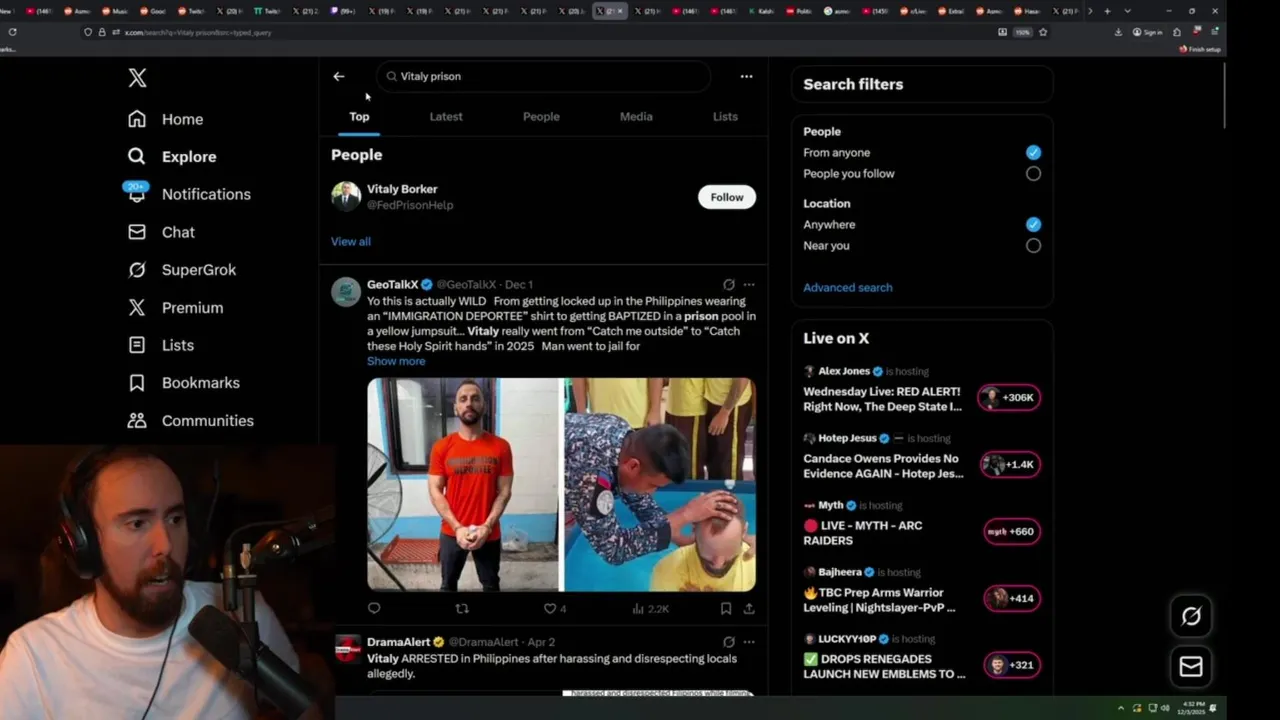Open more options on GeoTalkX post

pyautogui.click(x=749, y=285)
